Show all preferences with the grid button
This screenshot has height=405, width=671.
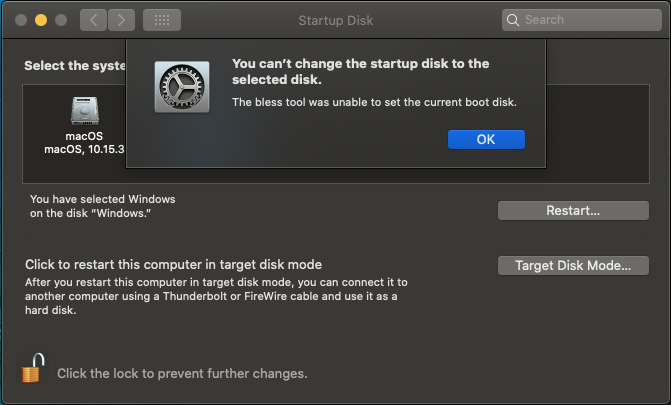(161, 19)
